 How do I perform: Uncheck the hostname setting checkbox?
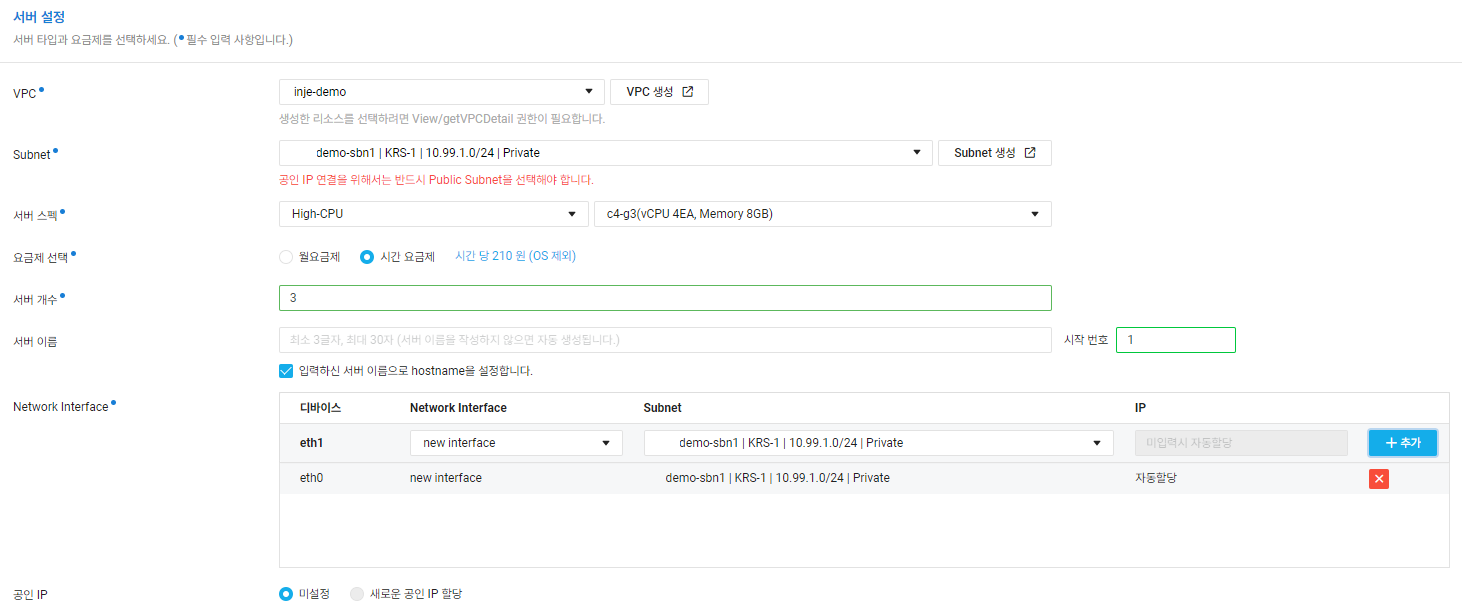point(285,370)
